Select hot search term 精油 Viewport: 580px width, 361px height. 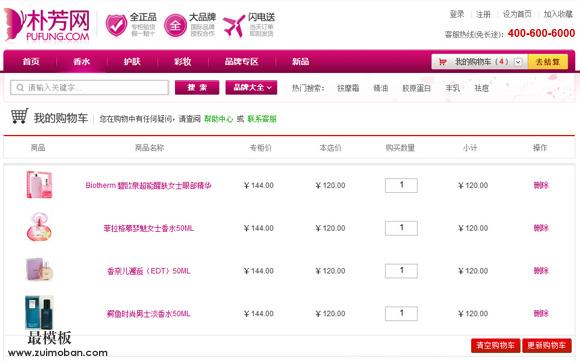coord(381,88)
